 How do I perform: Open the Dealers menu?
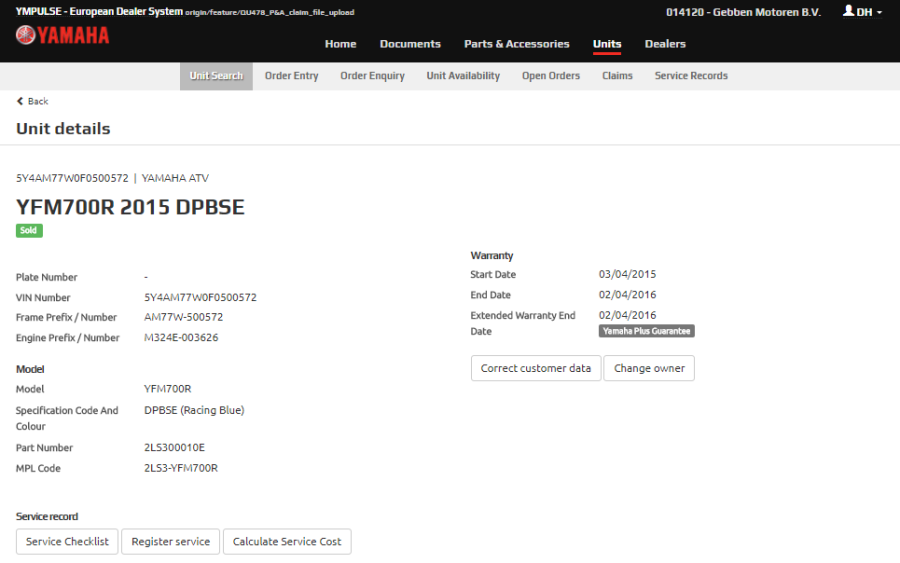[x=665, y=44]
